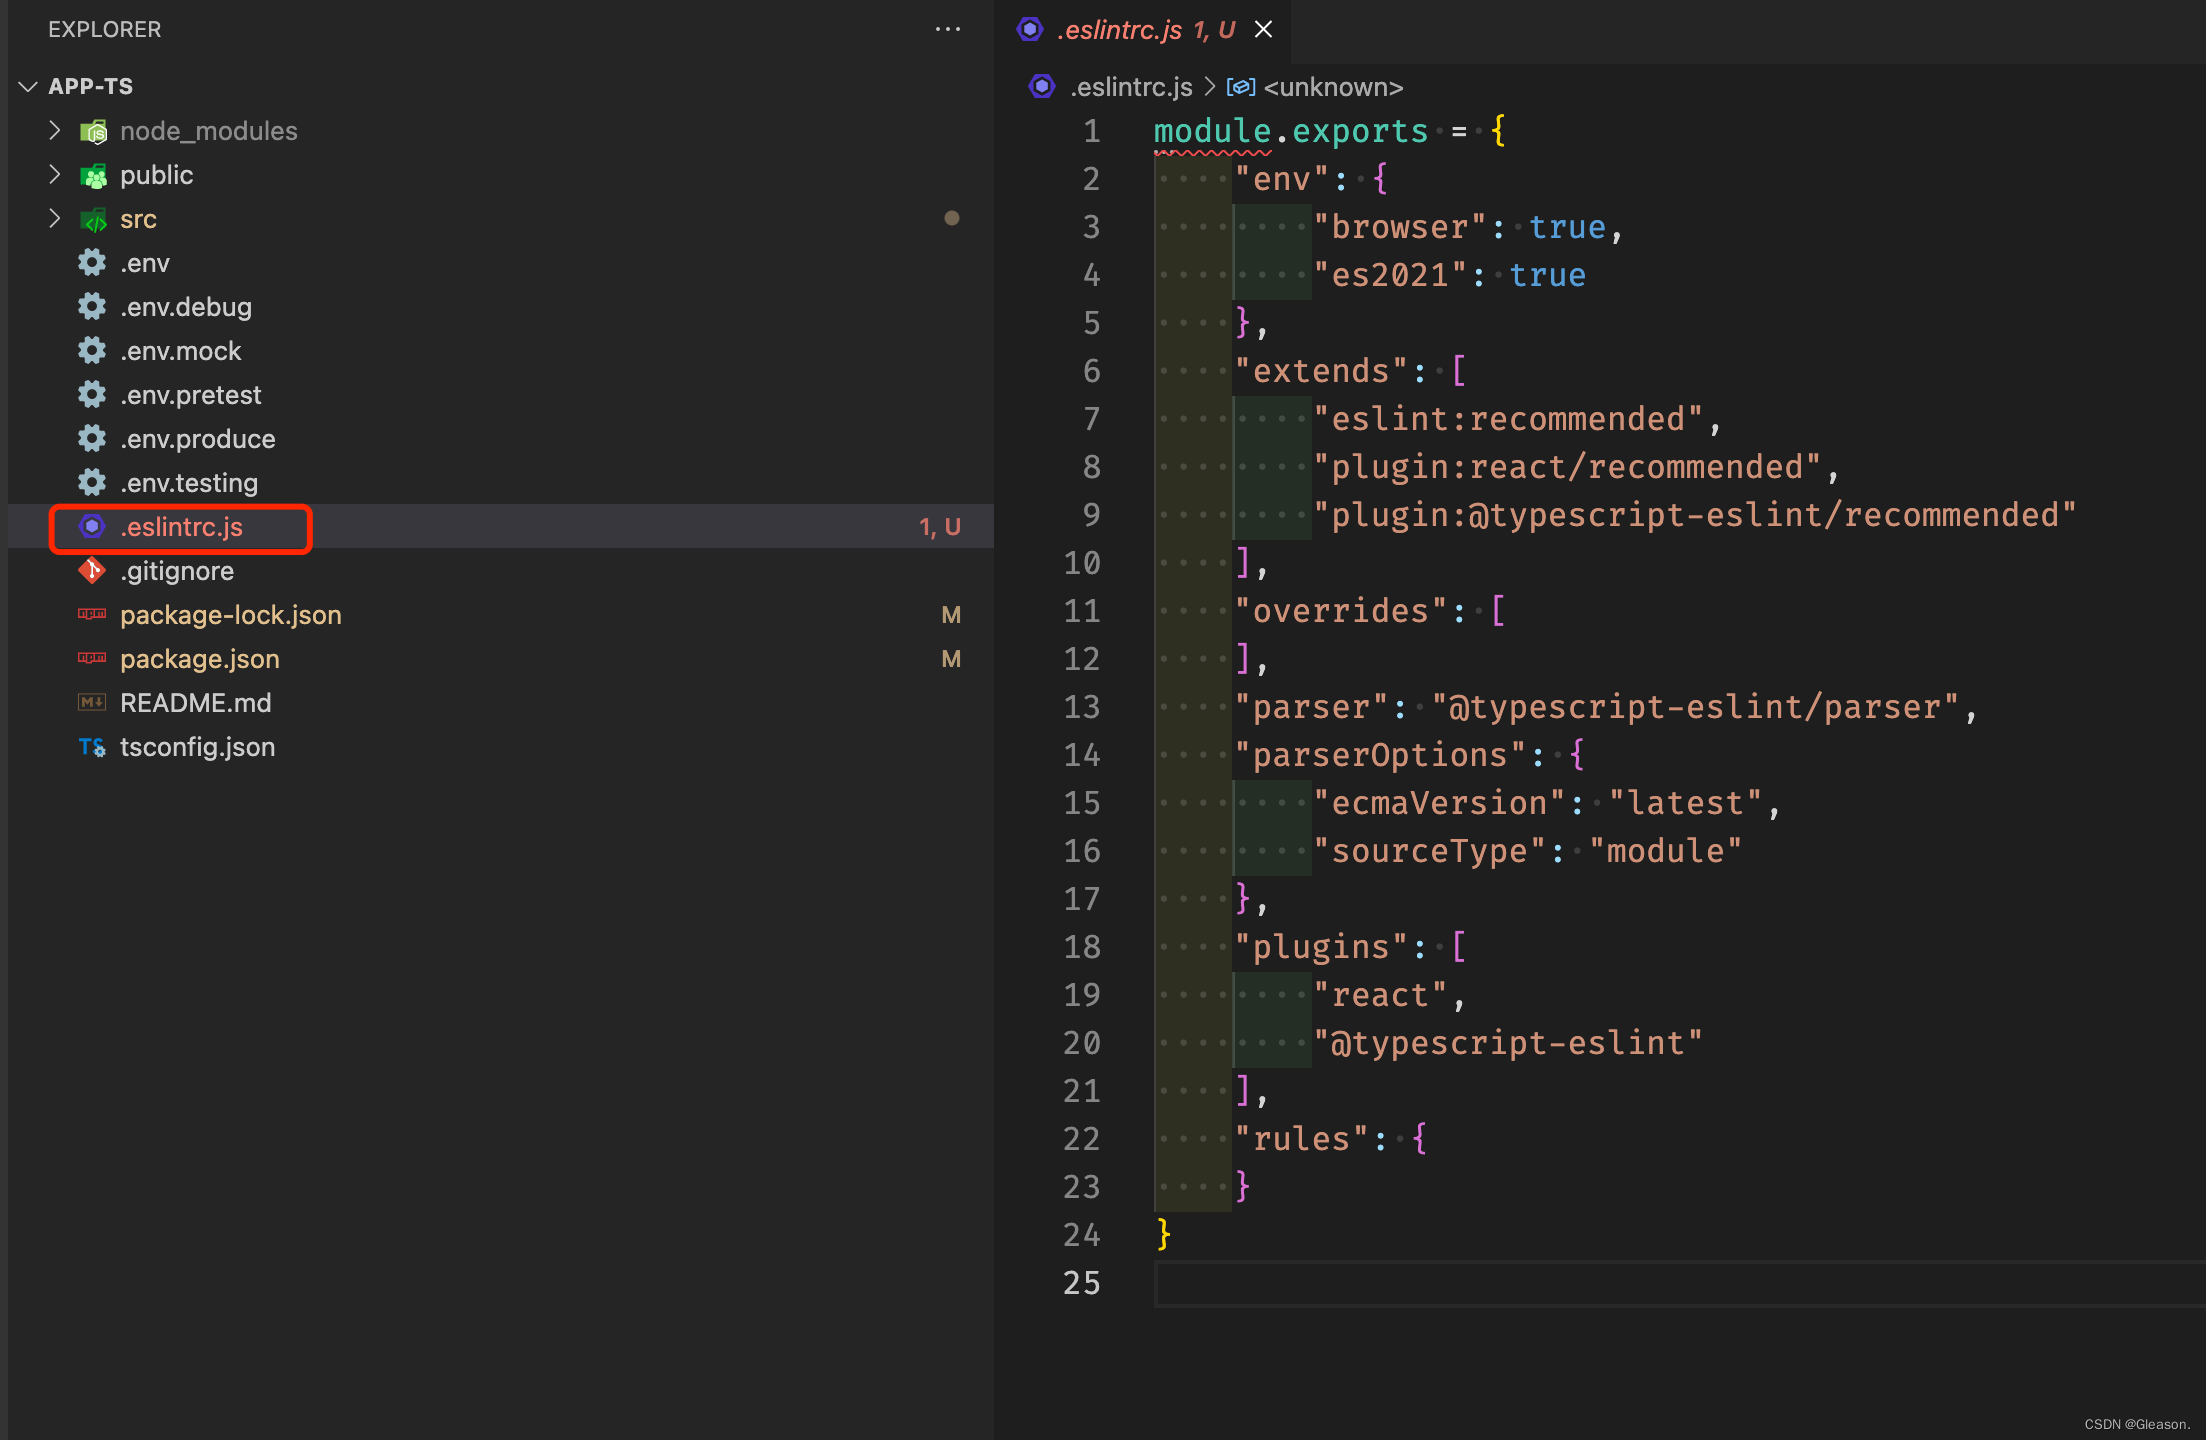Image resolution: width=2206 pixels, height=1440 pixels.
Task: Expand the public folder chevron
Action: (x=55, y=175)
